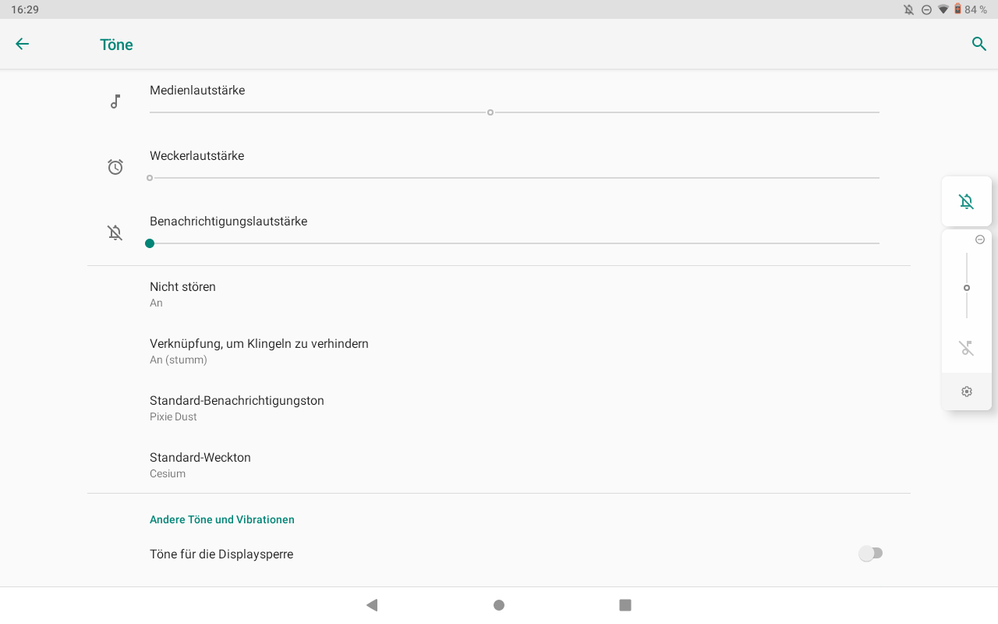Image resolution: width=998 pixels, height=624 pixels.
Task: Adjust the Weckerlautstärke slider
Action: (150, 178)
